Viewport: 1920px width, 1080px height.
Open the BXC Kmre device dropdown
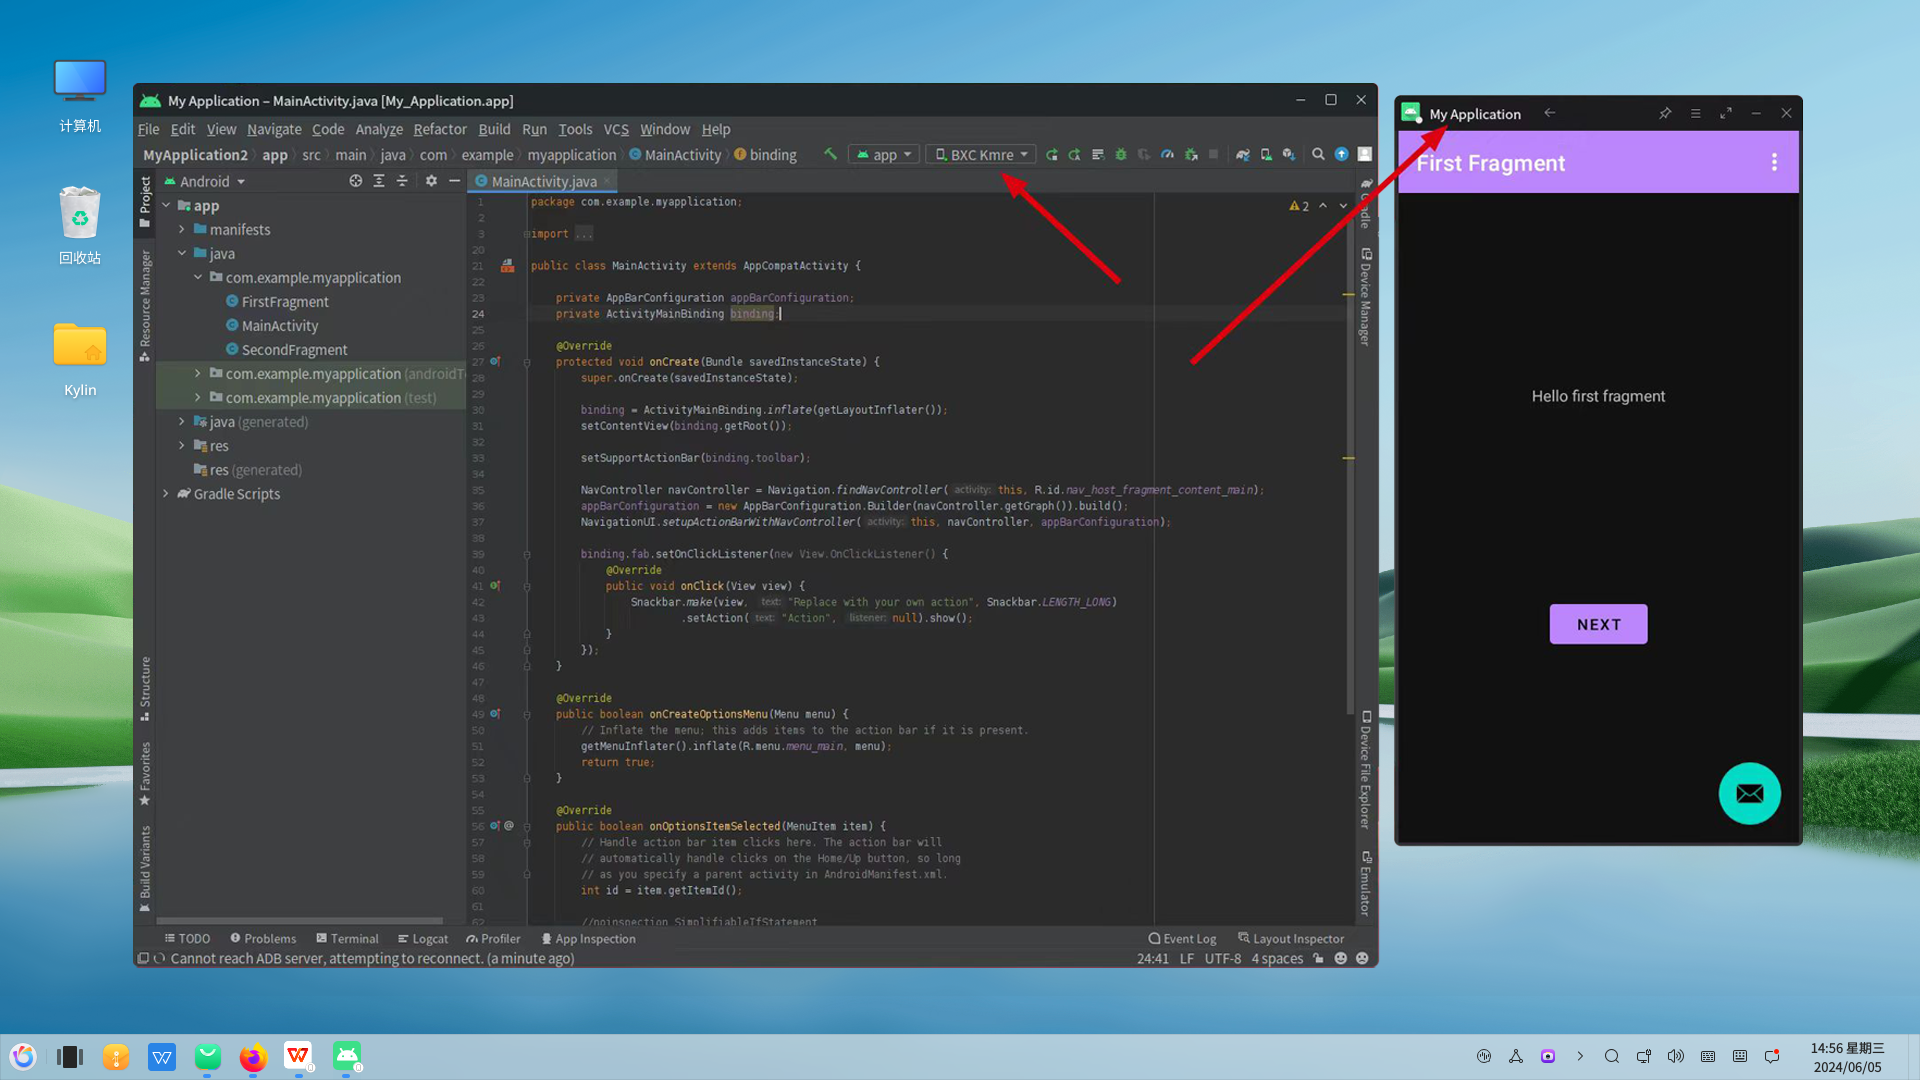[x=981, y=154]
